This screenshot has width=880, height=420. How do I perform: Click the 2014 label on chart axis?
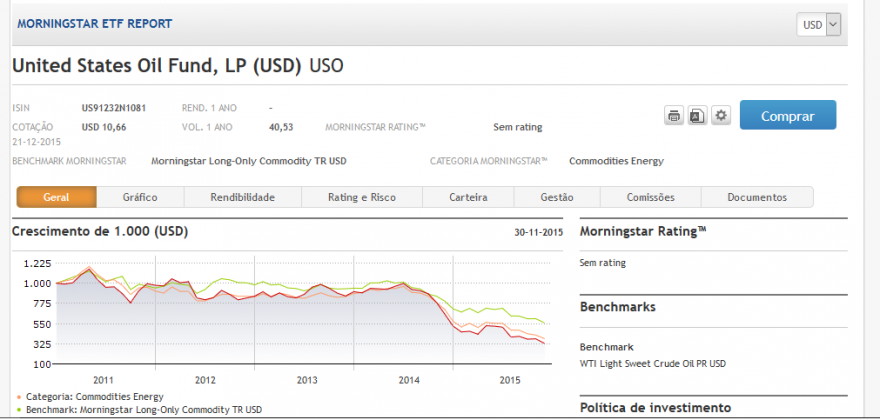pyautogui.click(x=409, y=380)
